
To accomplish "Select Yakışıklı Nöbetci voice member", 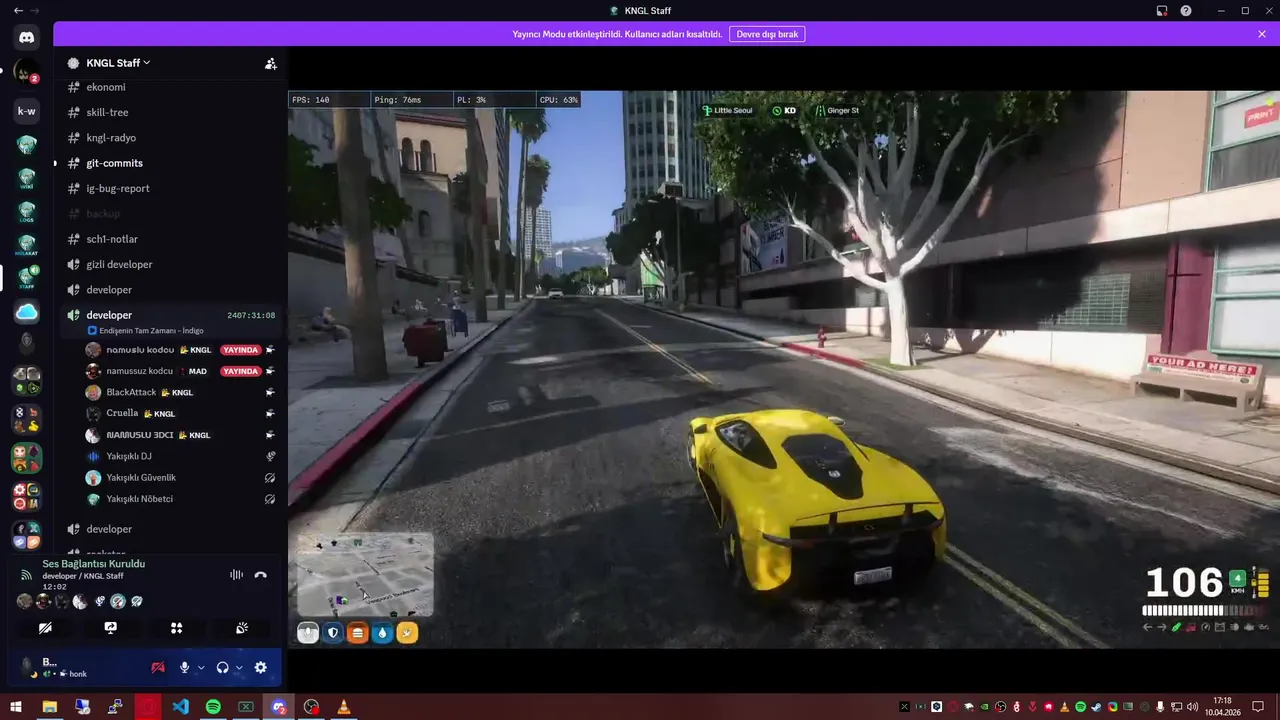I will (x=180, y=499).
